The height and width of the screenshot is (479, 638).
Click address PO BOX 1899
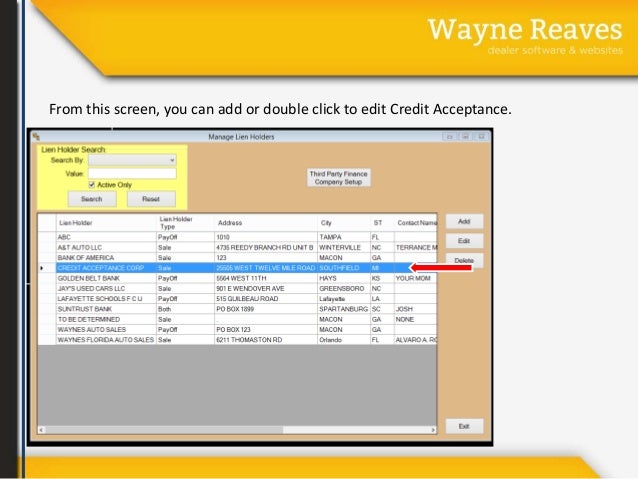pos(266,309)
